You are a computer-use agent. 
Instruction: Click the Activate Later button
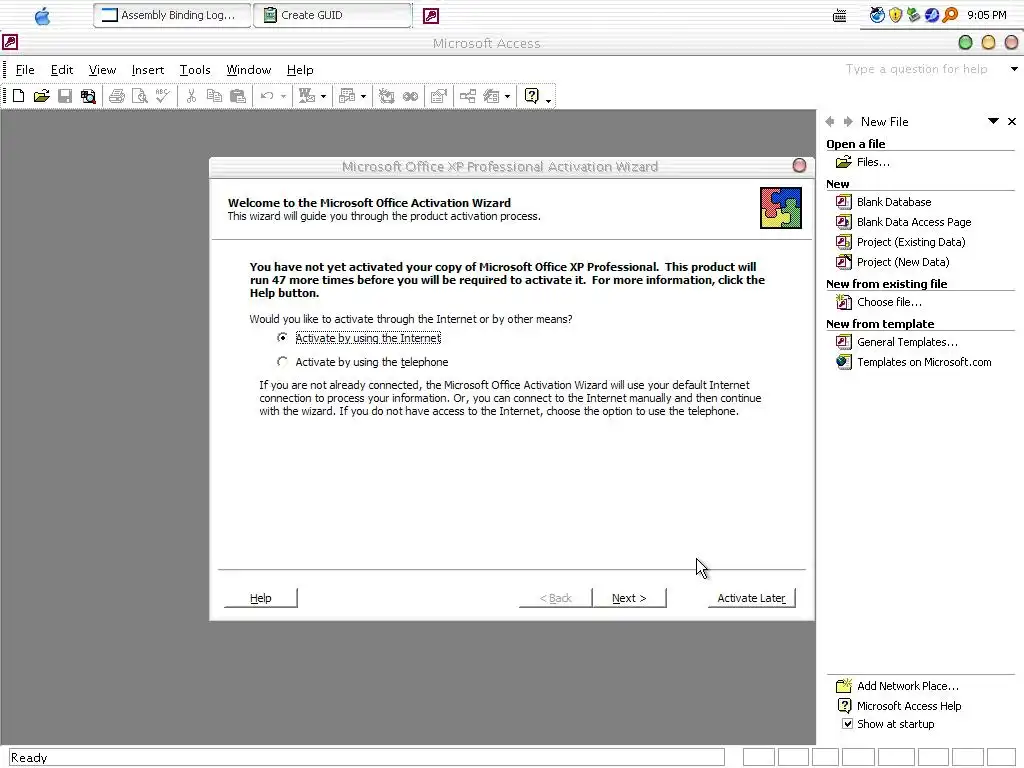751,598
